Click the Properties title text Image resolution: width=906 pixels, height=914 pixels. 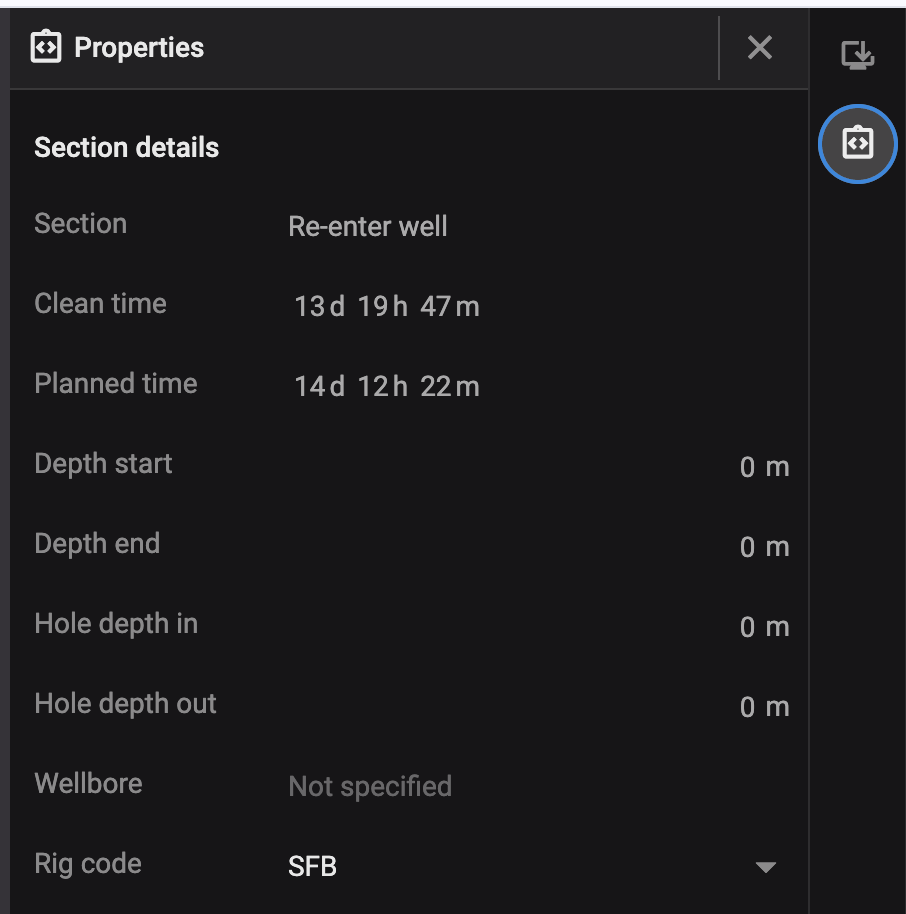pos(140,47)
